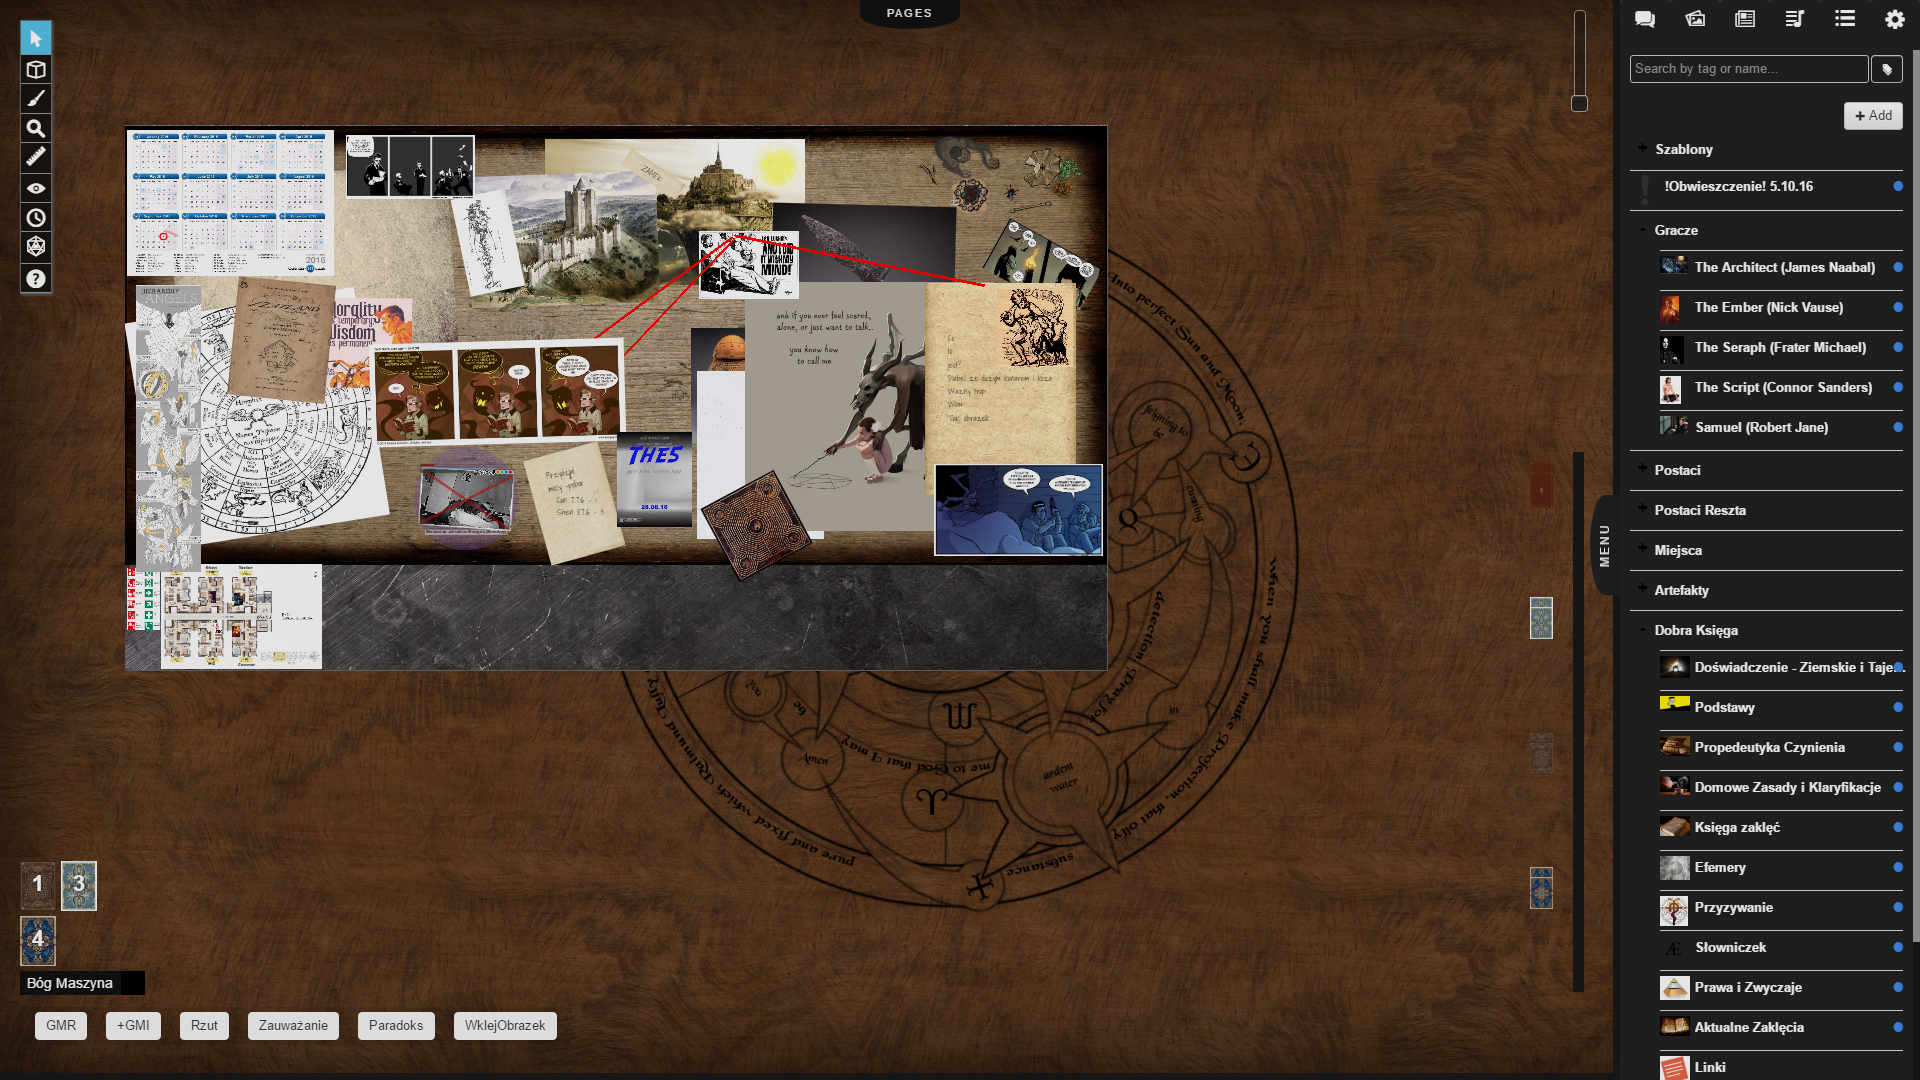The image size is (1920, 1080).
Task: Run the Paradoks macro button
Action: tap(396, 1026)
